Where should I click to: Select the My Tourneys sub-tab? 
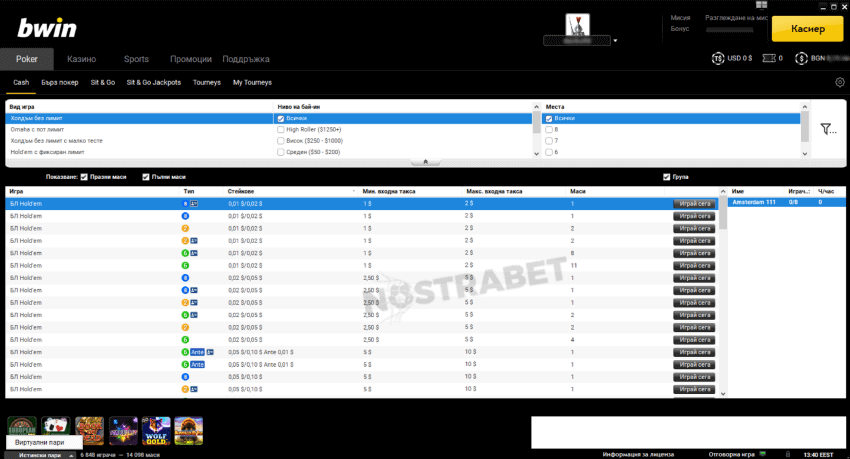(x=252, y=82)
